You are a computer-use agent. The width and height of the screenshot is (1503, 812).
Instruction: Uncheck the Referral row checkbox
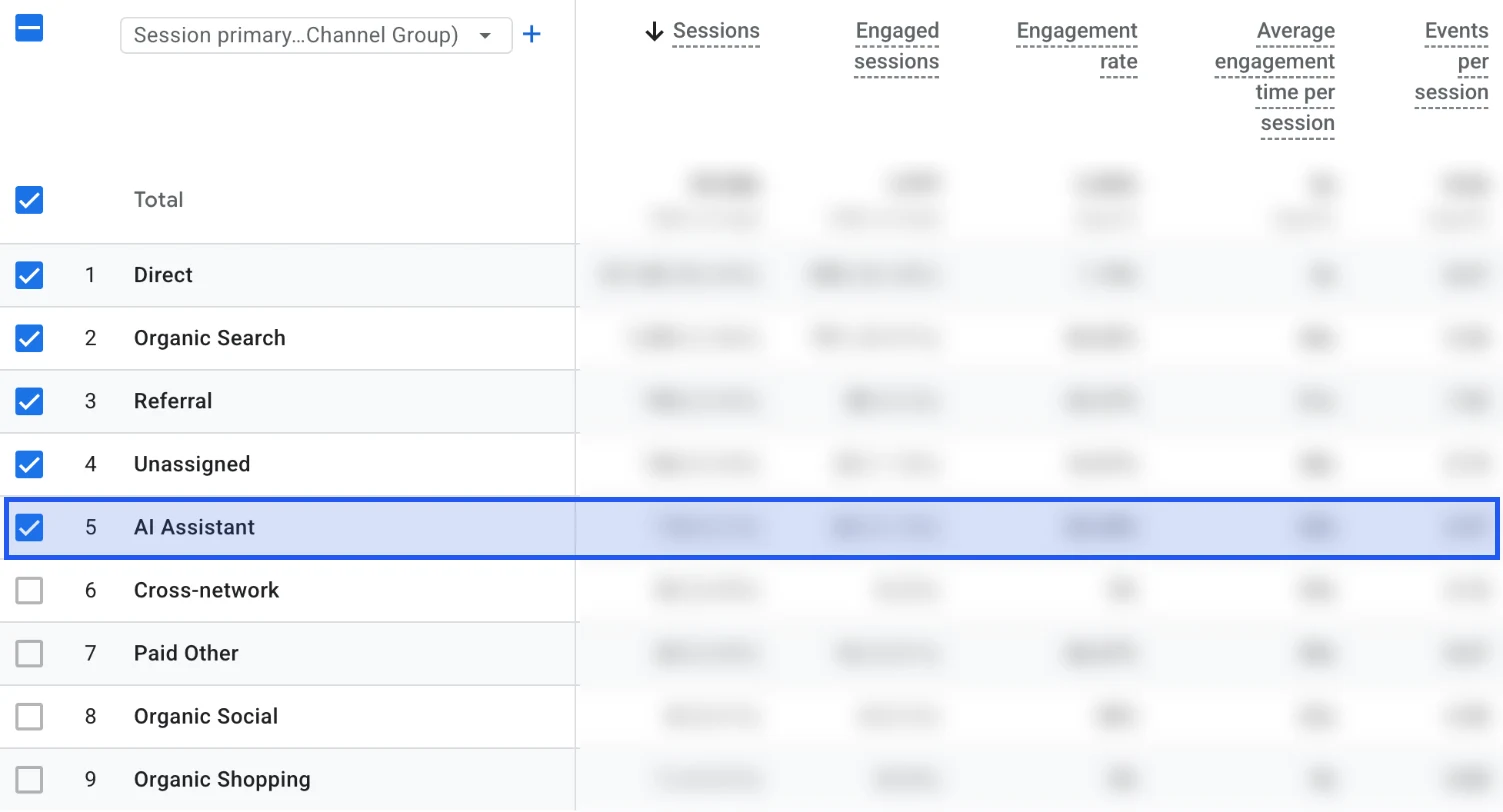30,401
